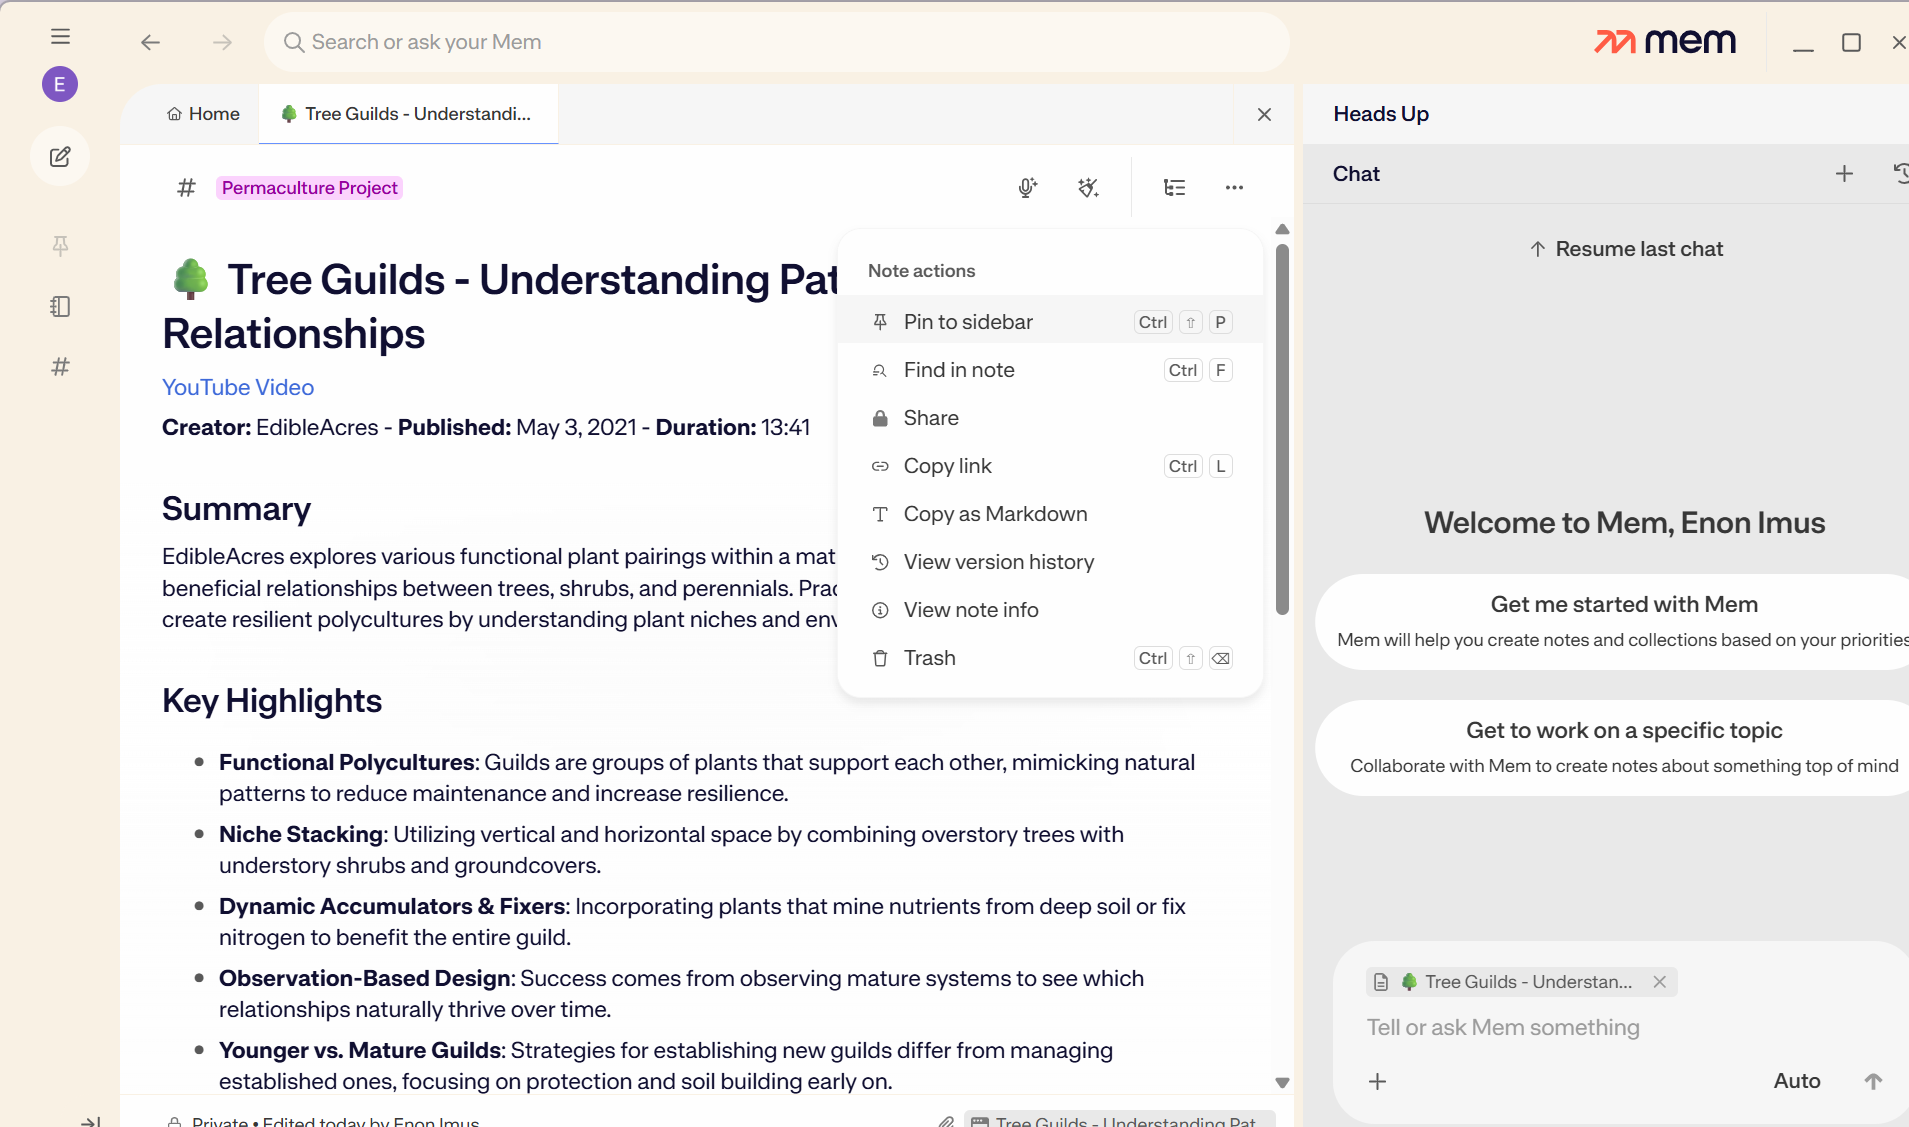1909x1127 pixels.
Task: Open the Auto model selector
Action: [x=1796, y=1081]
